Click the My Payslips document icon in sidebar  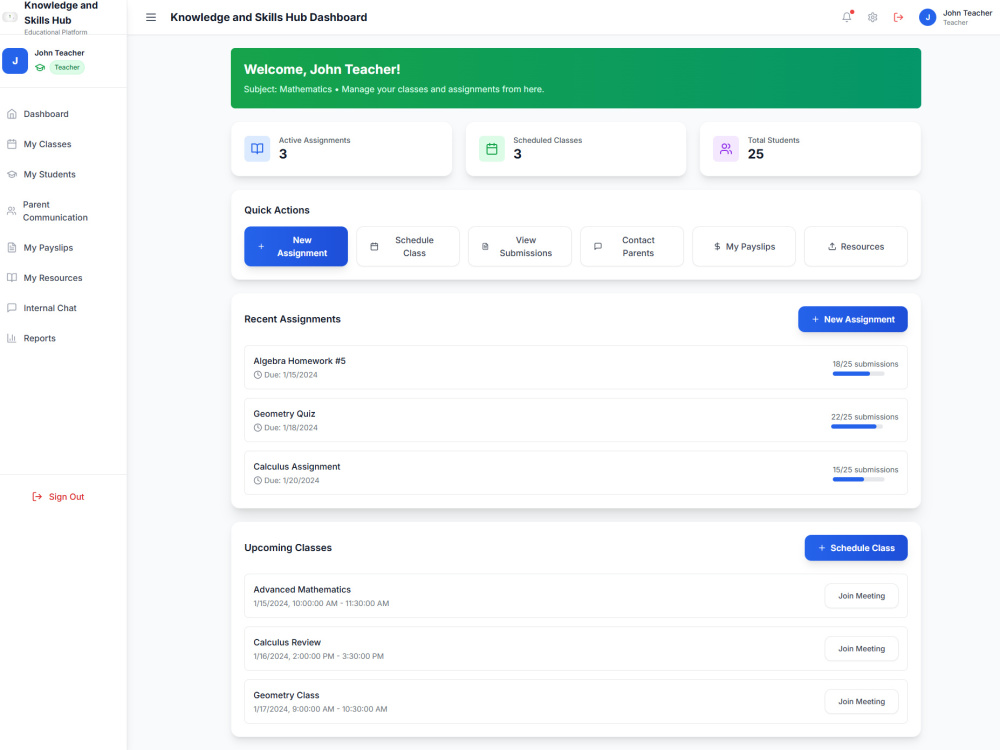pyautogui.click(x=11, y=247)
